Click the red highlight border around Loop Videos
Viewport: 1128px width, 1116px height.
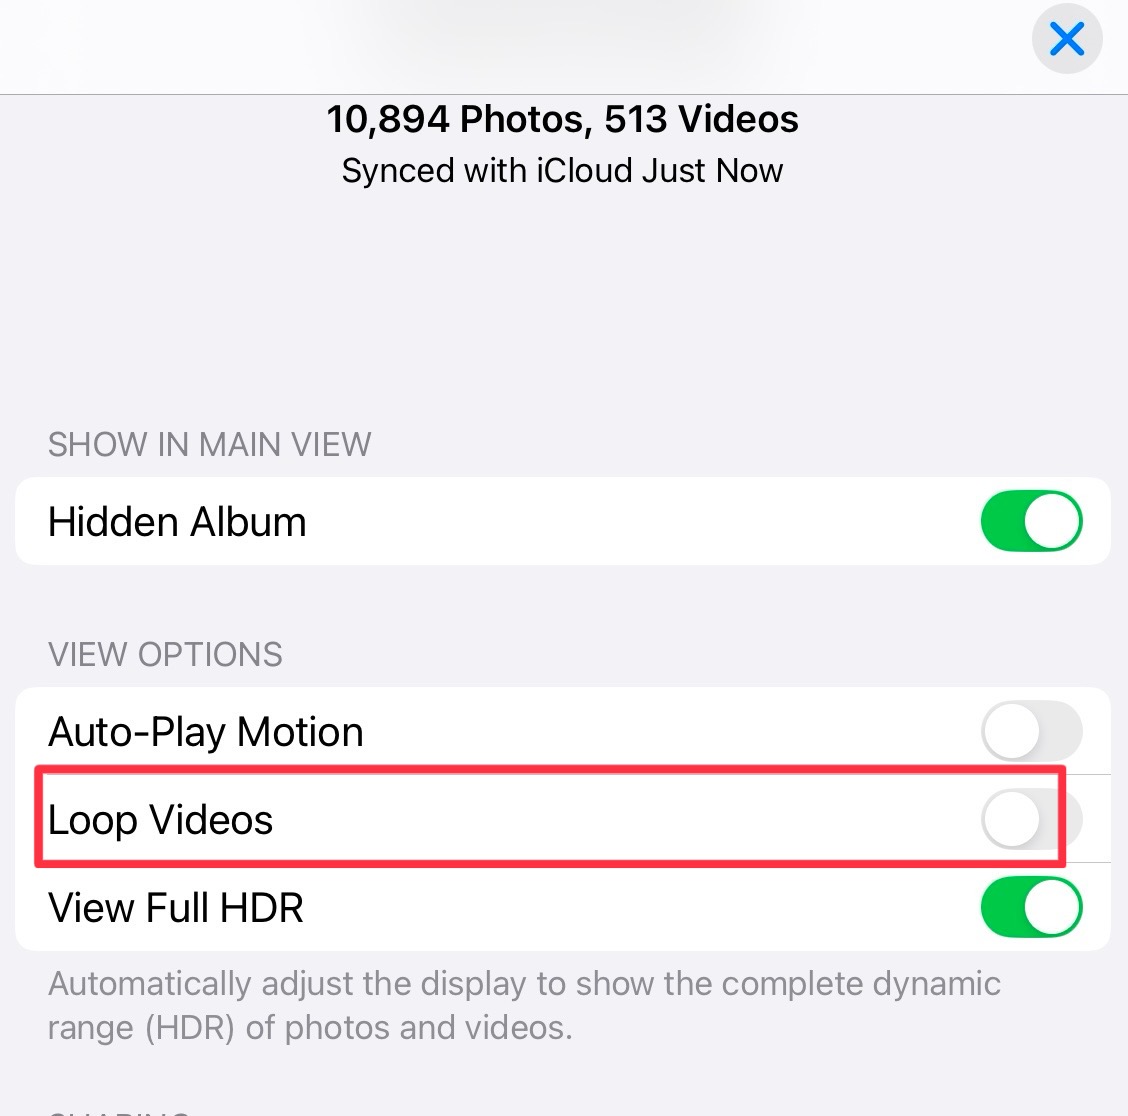(x=550, y=770)
